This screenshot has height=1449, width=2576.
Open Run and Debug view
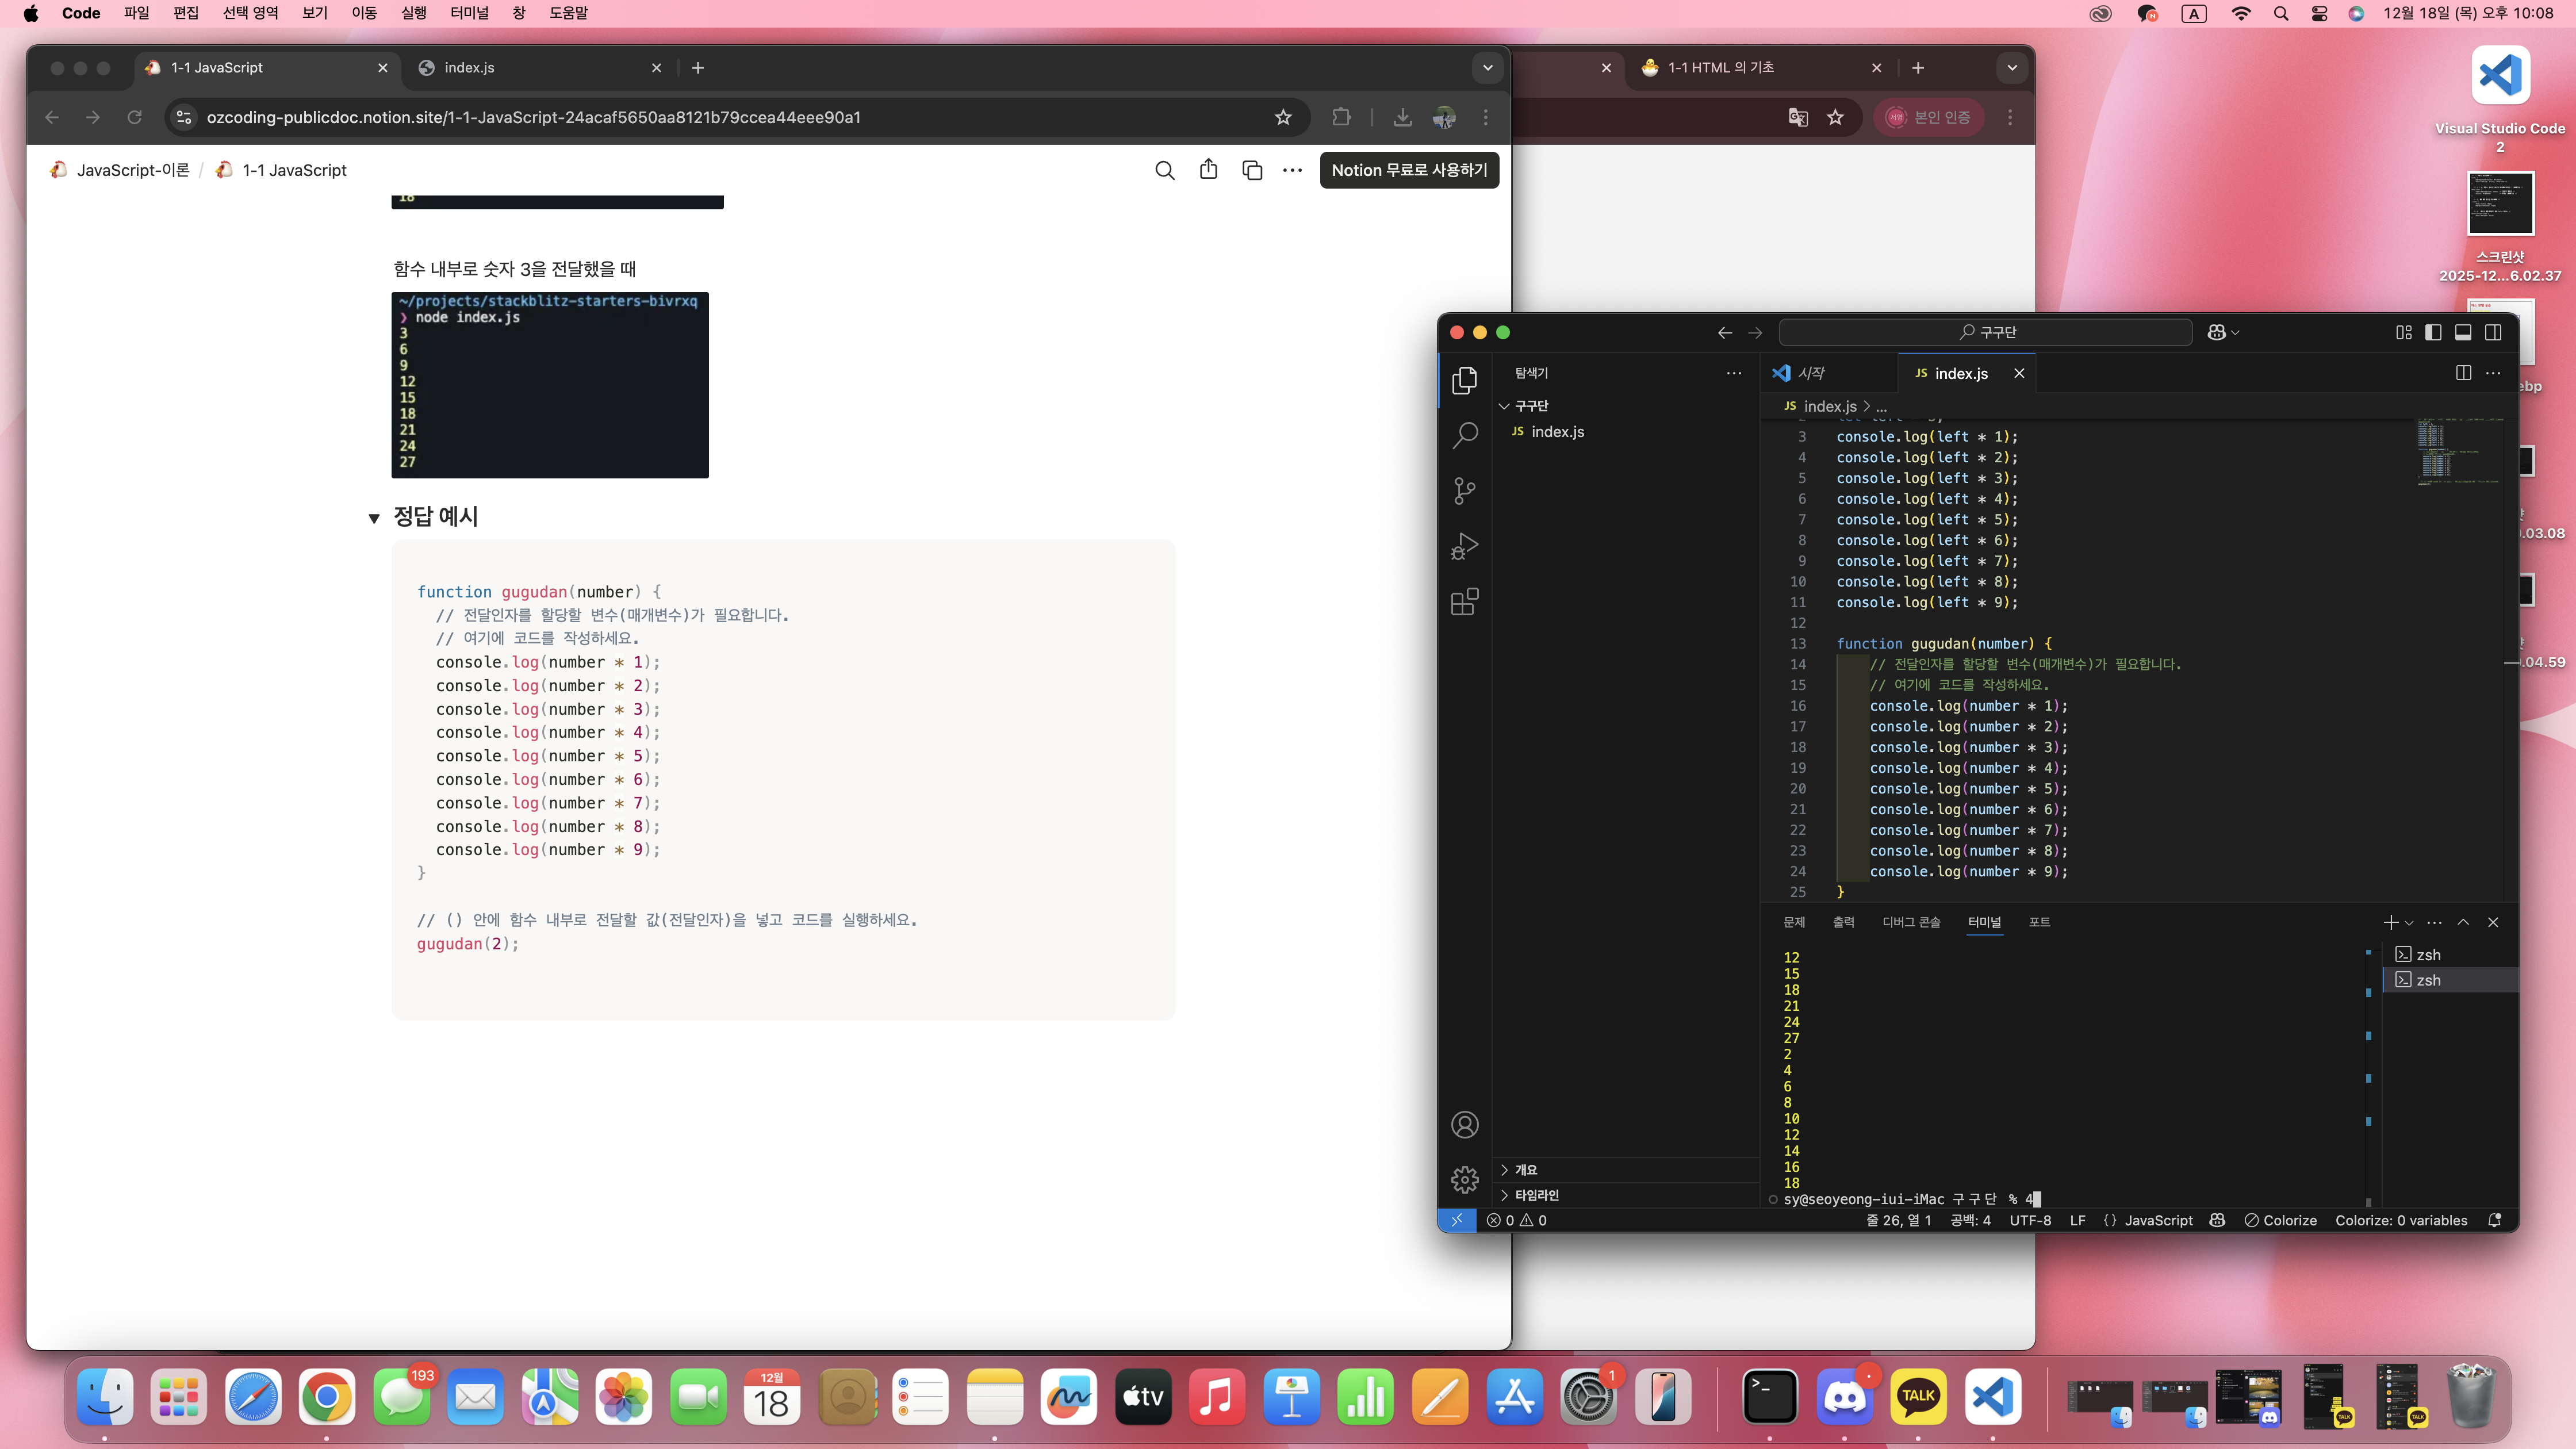pyautogui.click(x=1465, y=546)
